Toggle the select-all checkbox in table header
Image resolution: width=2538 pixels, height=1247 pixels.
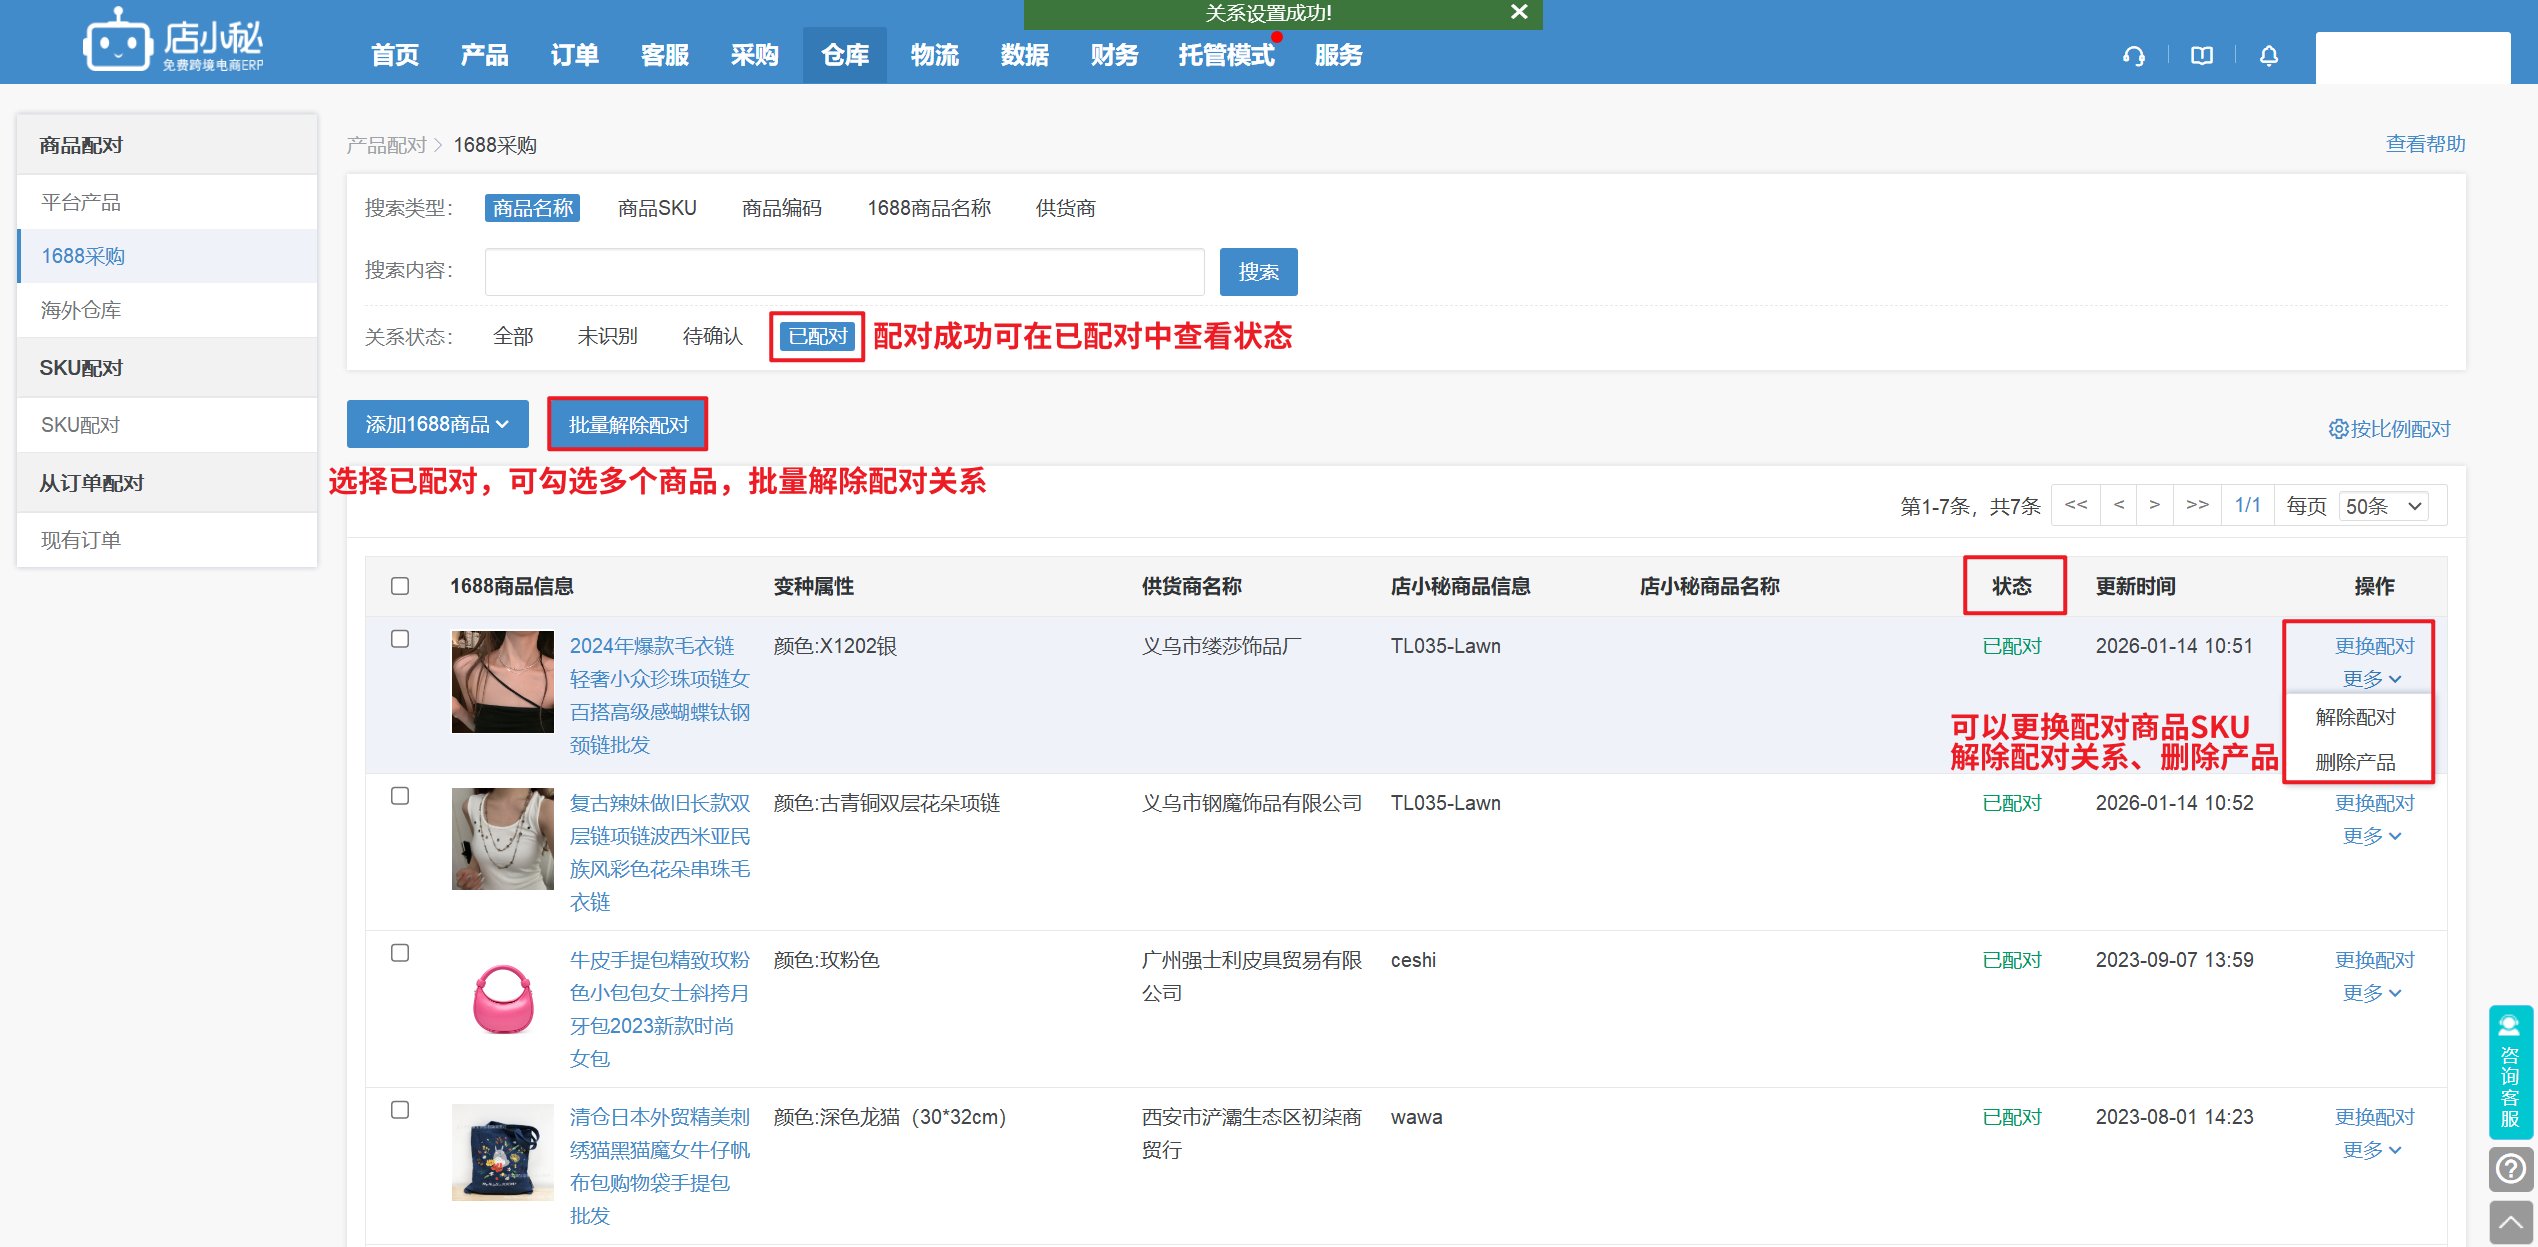pyautogui.click(x=400, y=586)
